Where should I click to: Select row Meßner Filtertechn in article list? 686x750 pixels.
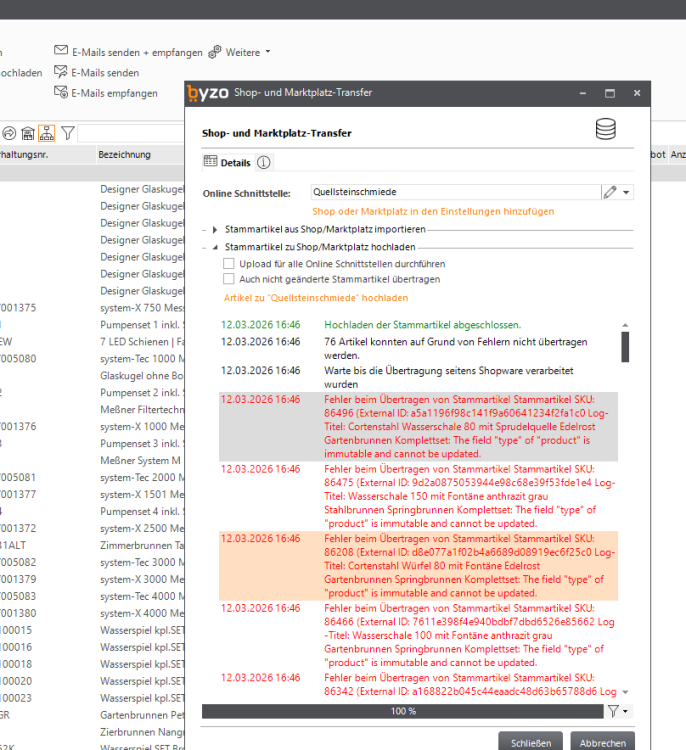(x=92, y=410)
